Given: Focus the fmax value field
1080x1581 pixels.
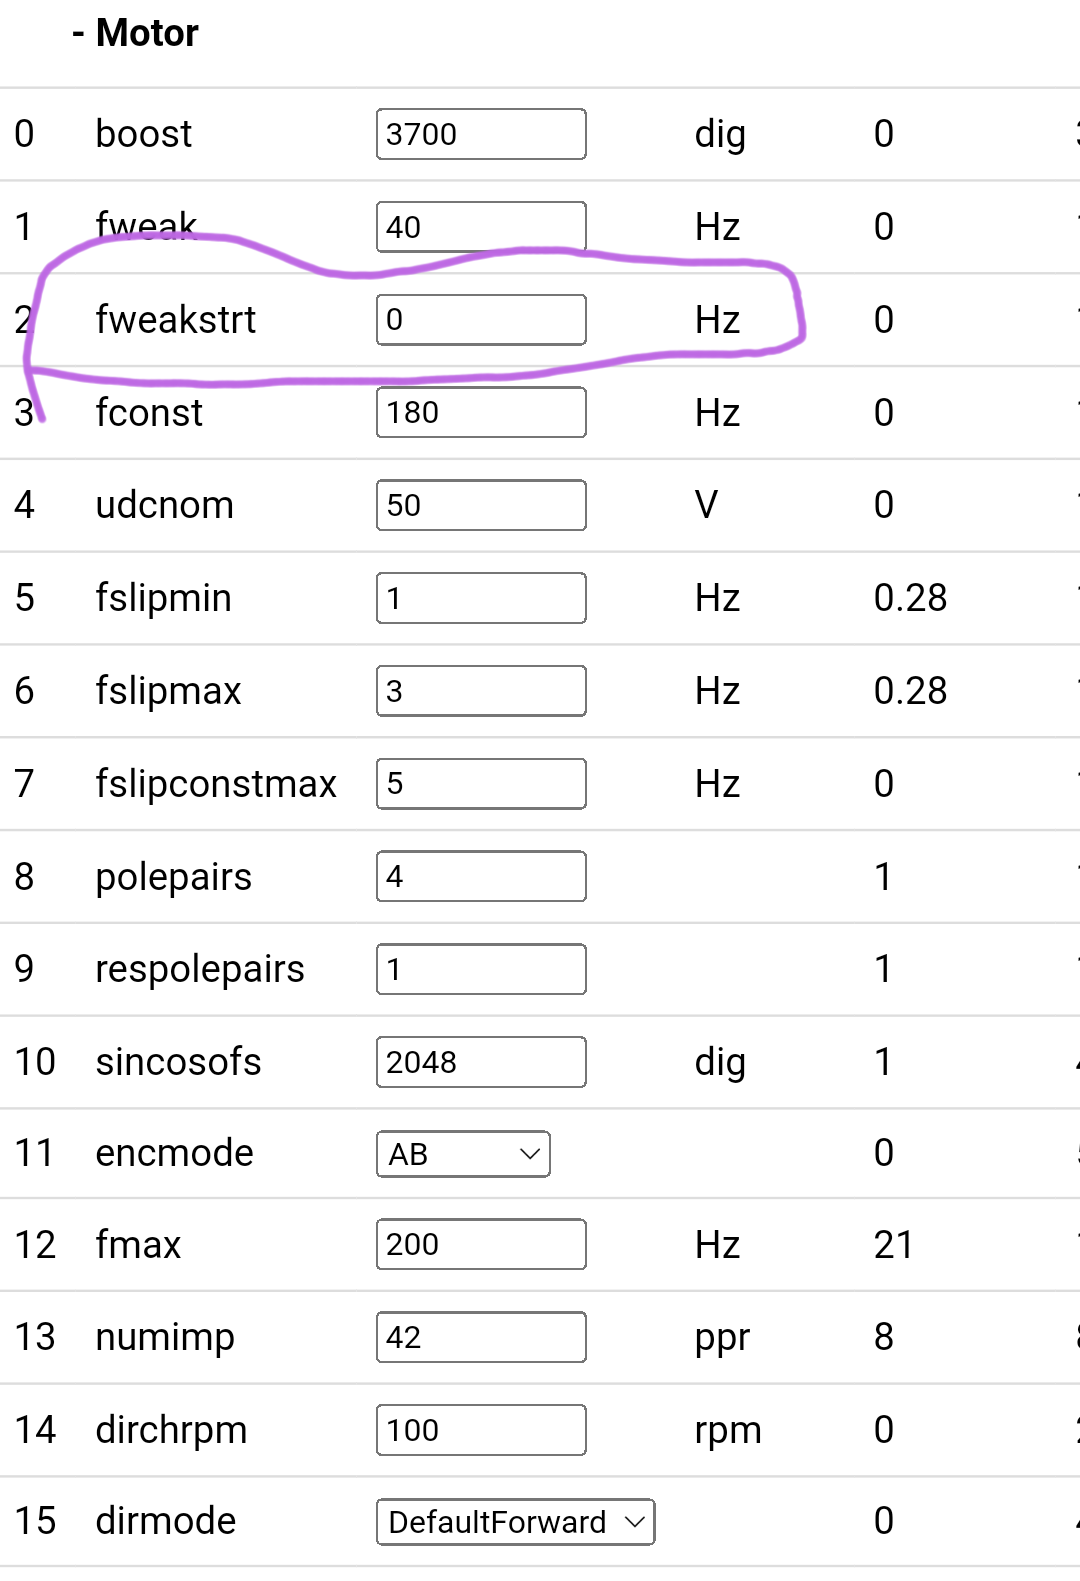Looking at the screenshot, I should 481,1244.
